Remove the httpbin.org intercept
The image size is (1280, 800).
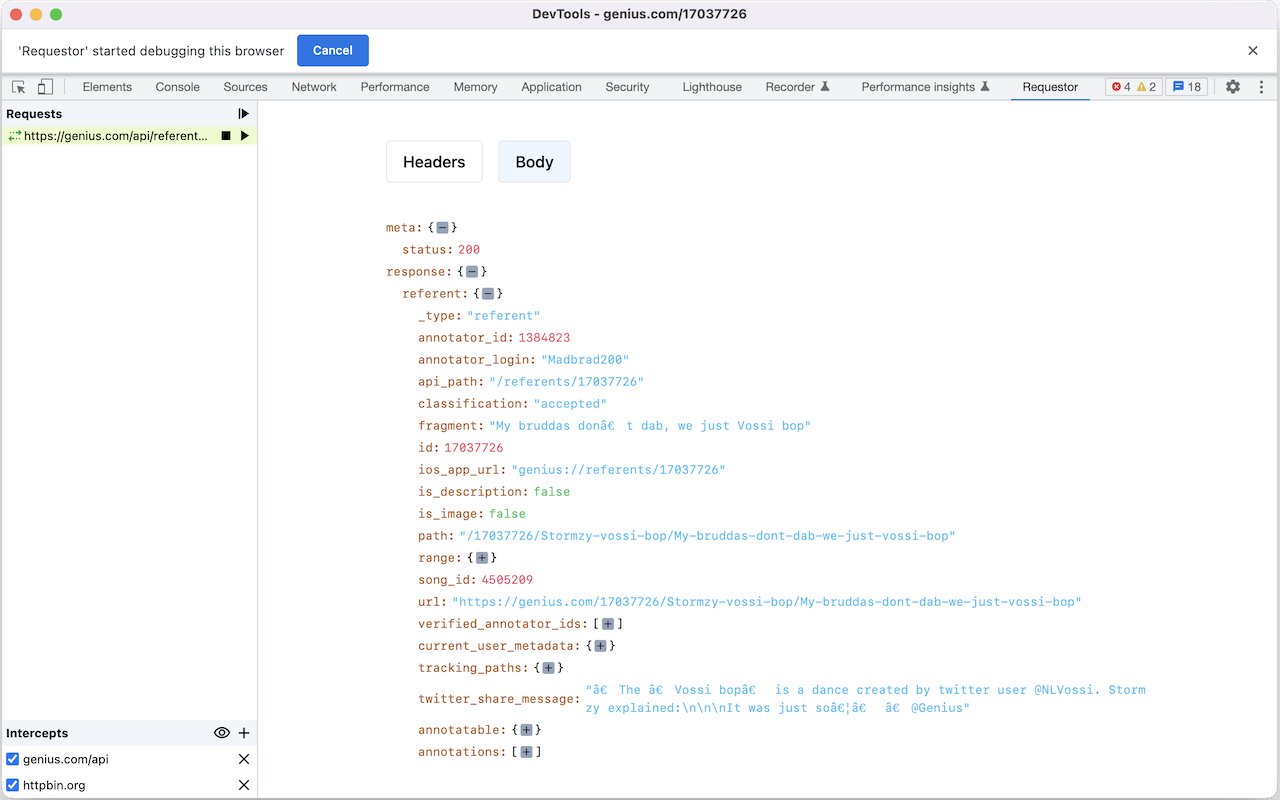click(244, 785)
